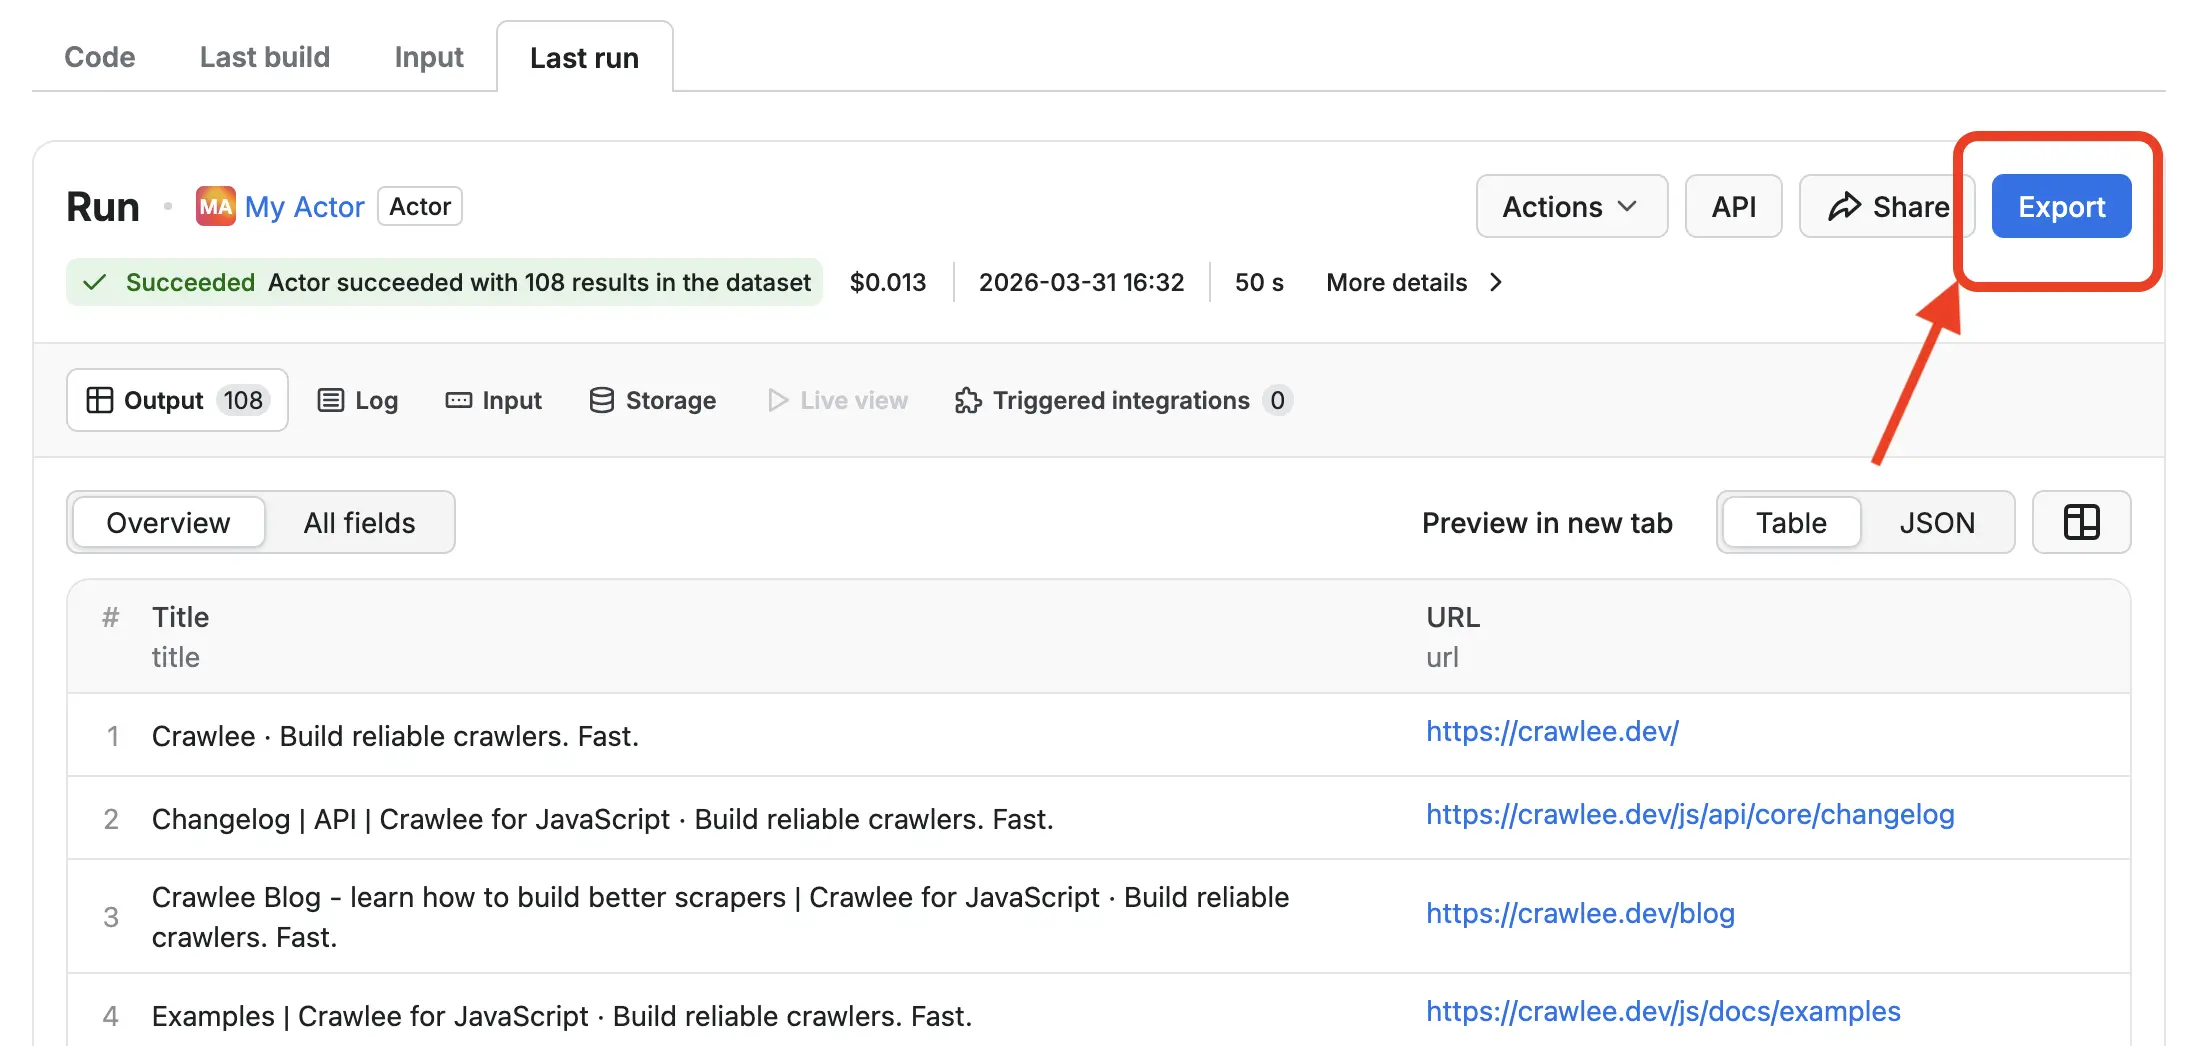The height and width of the screenshot is (1046, 2200).
Task: Click the Share arrow icon
Action: point(1844,206)
